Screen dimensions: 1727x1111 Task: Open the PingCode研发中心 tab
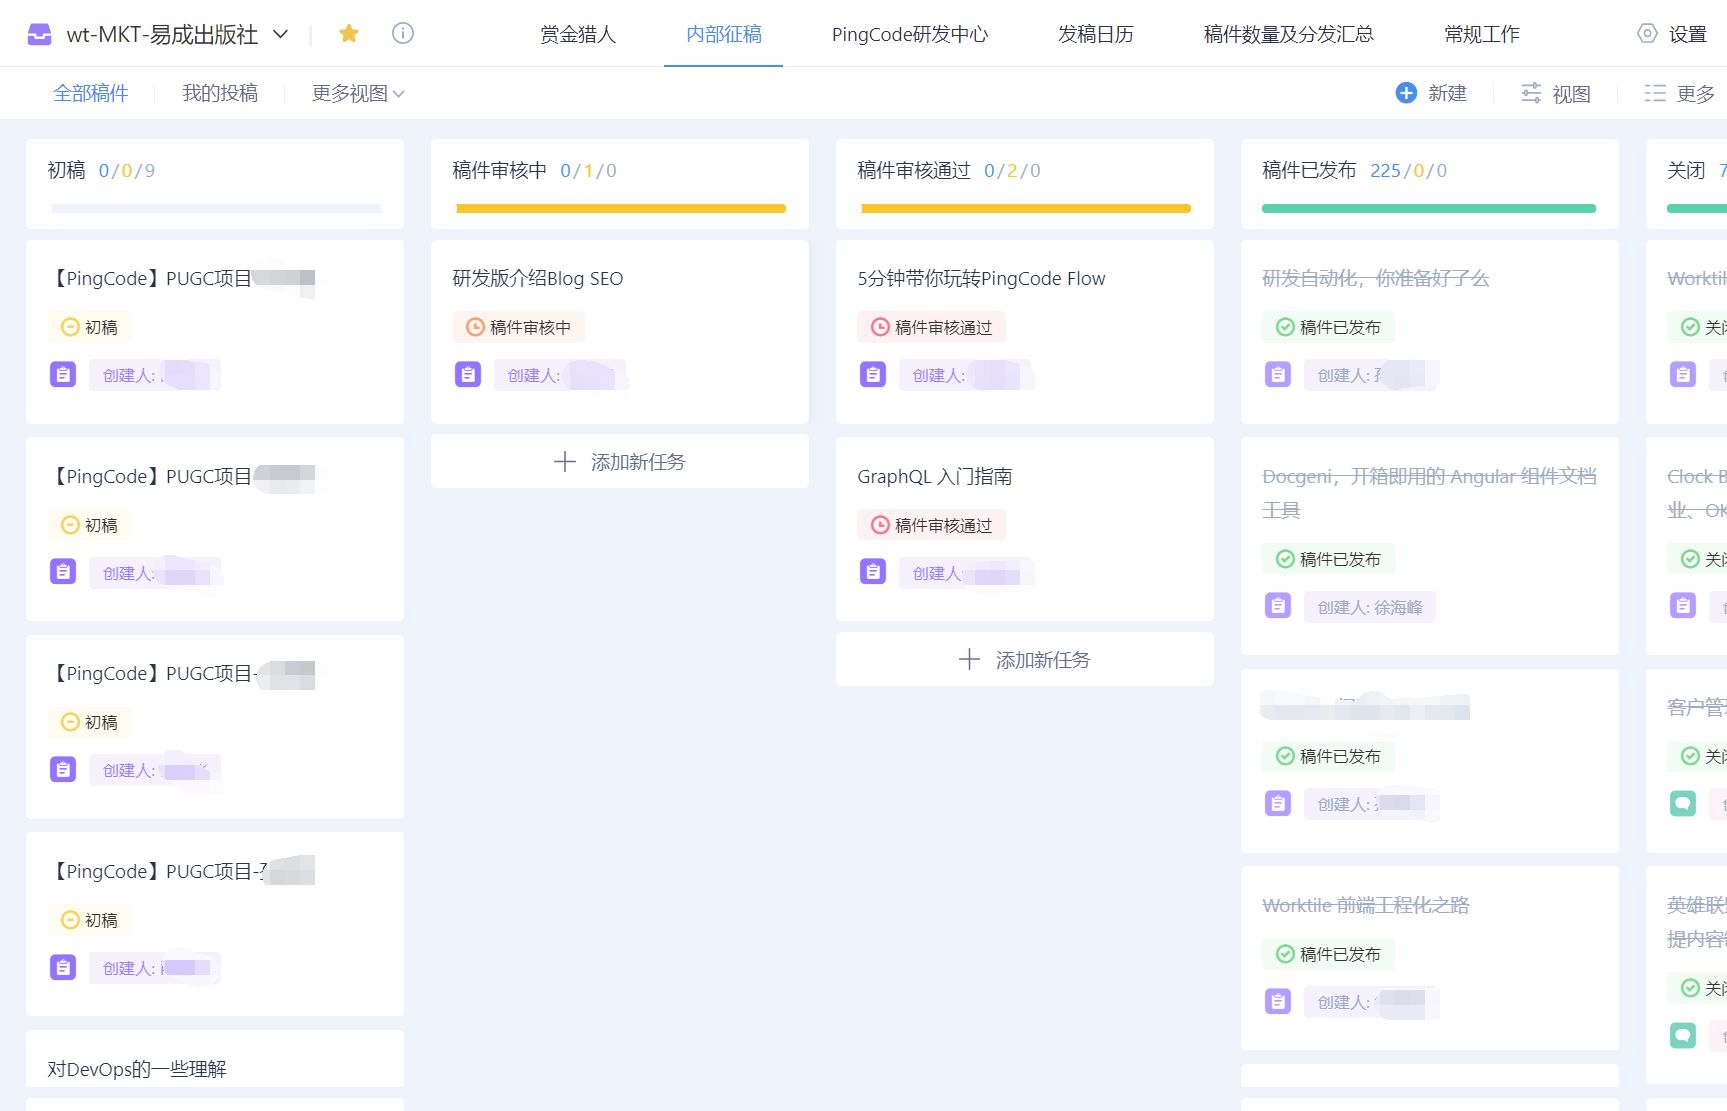pos(910,34)
